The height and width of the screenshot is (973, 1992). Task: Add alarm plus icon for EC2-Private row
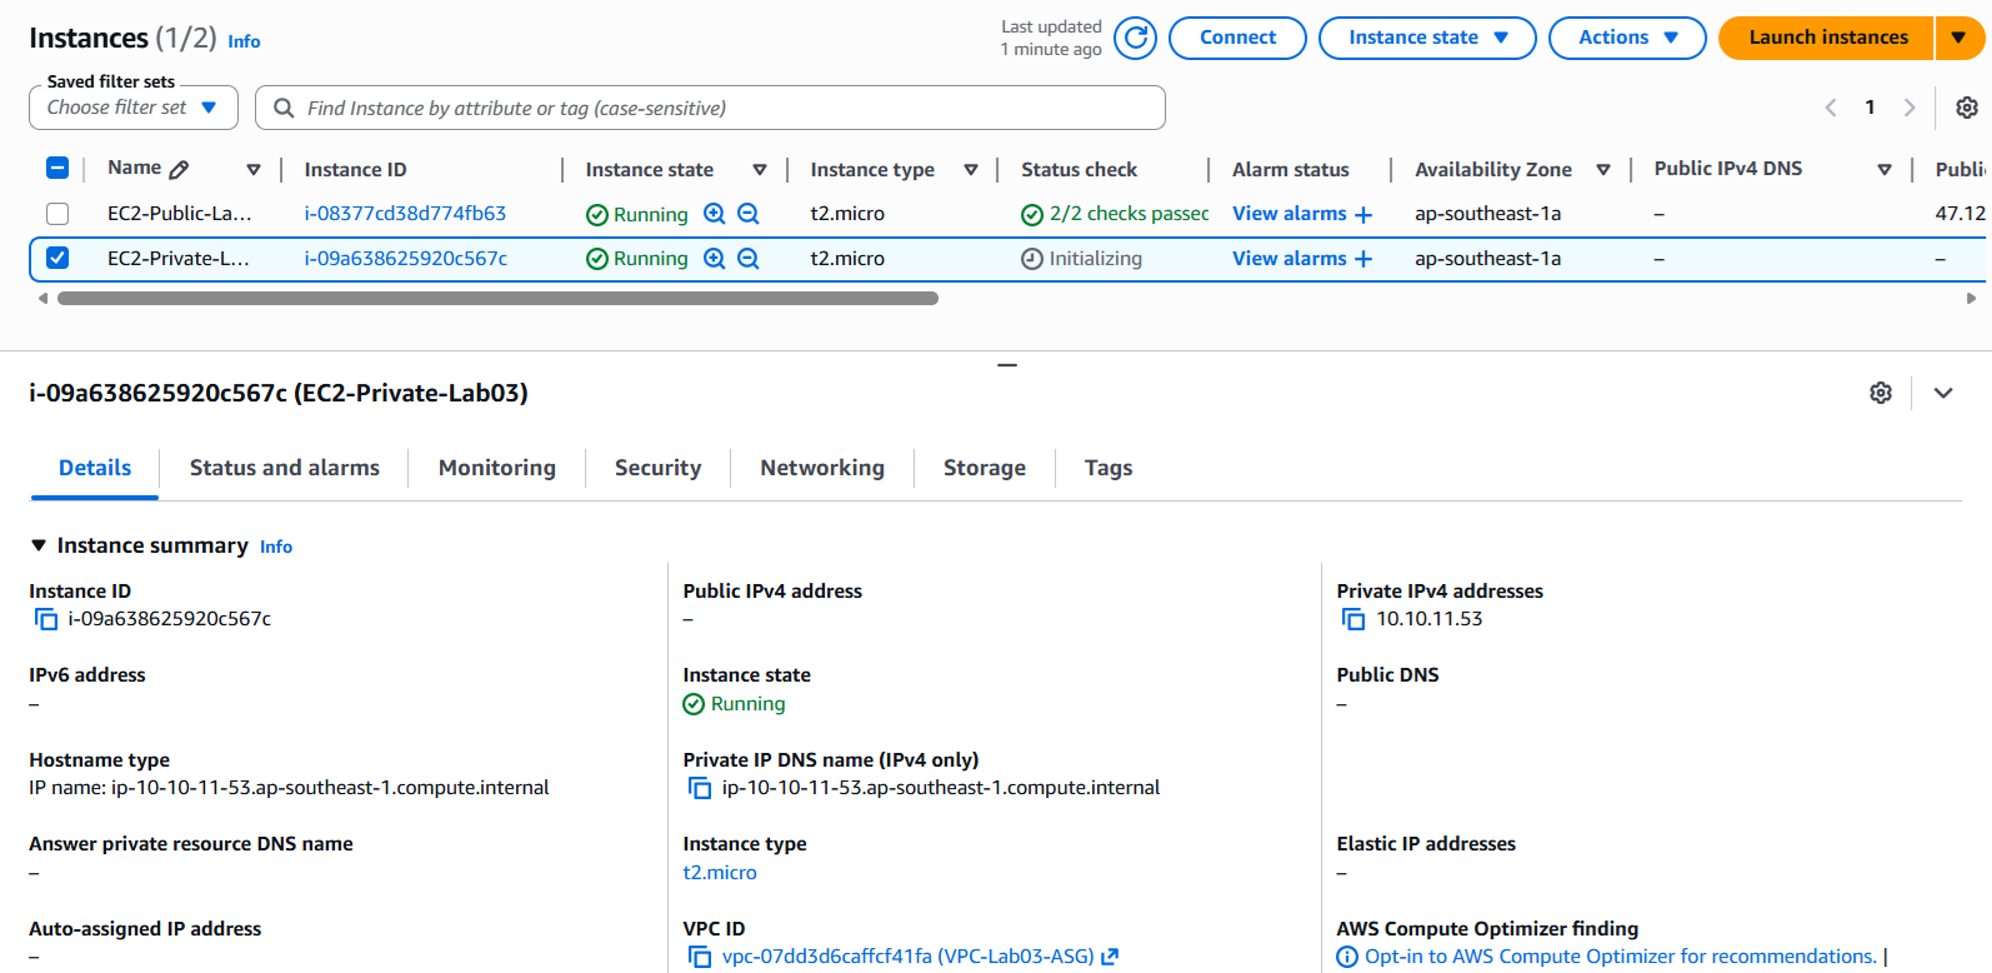click(1363, 259)
